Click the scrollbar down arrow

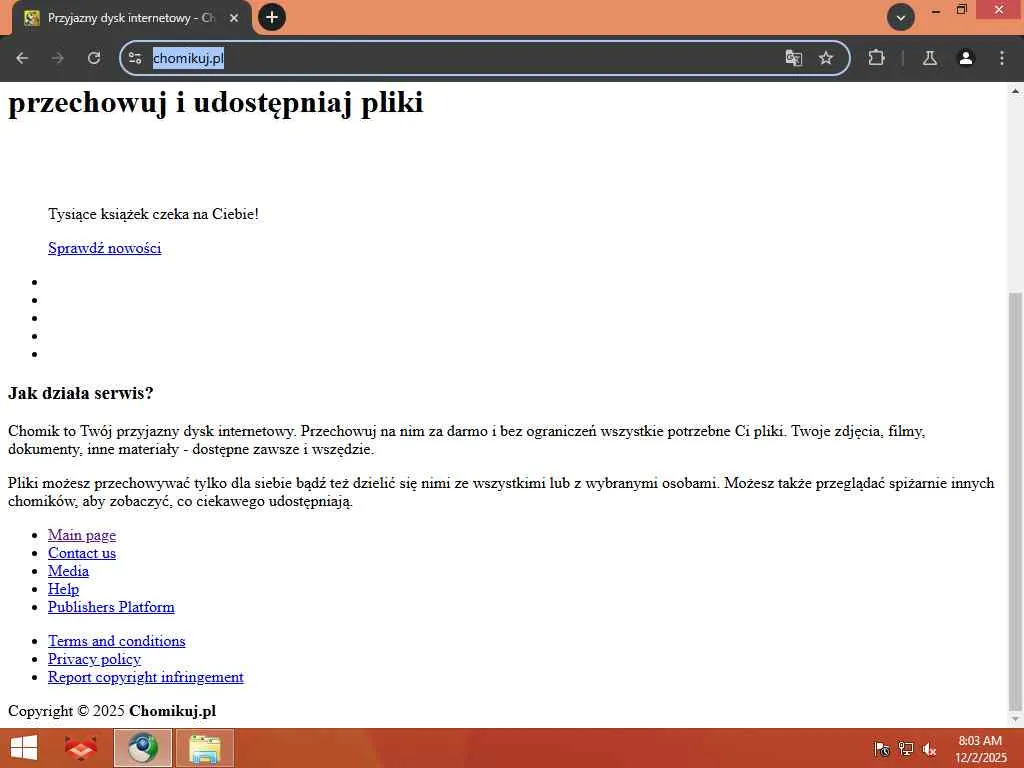point(1015,720)
